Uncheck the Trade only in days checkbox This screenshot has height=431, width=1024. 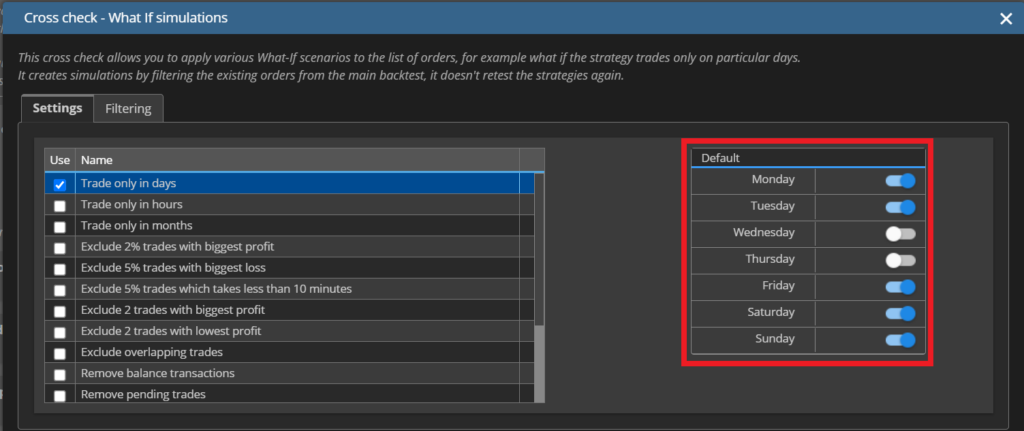60,185
